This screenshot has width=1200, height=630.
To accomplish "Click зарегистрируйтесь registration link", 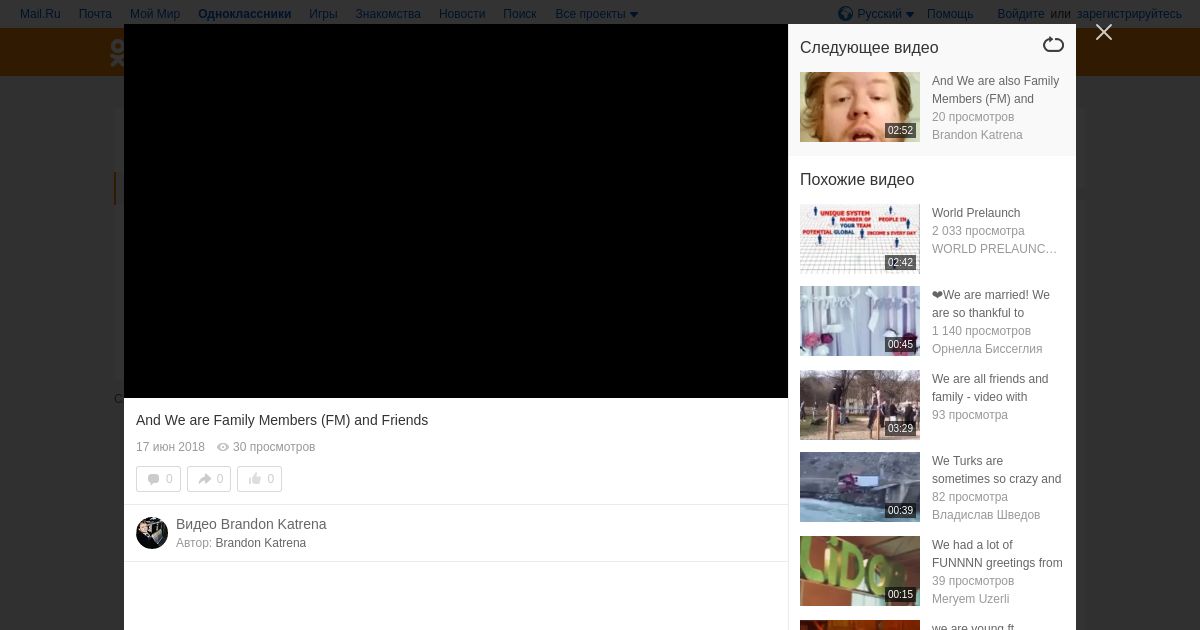I will (x=1129, y=14).
